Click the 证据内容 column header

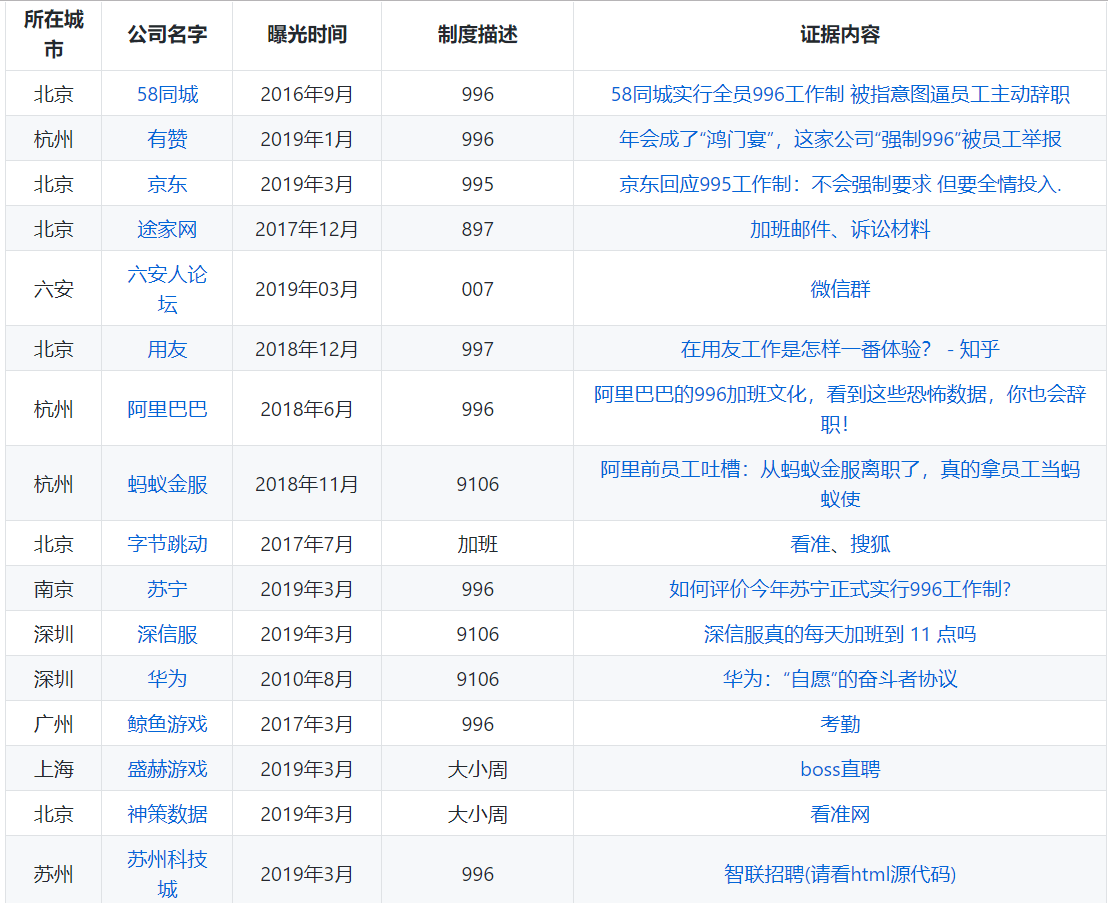(840, 34)
